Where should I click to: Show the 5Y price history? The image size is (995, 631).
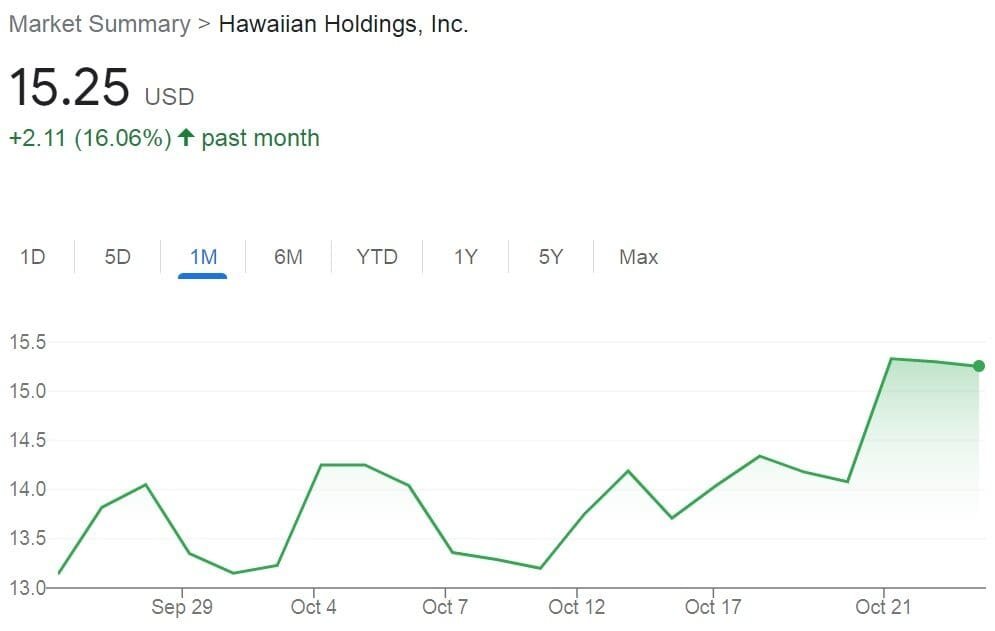[x=550, y=257]
